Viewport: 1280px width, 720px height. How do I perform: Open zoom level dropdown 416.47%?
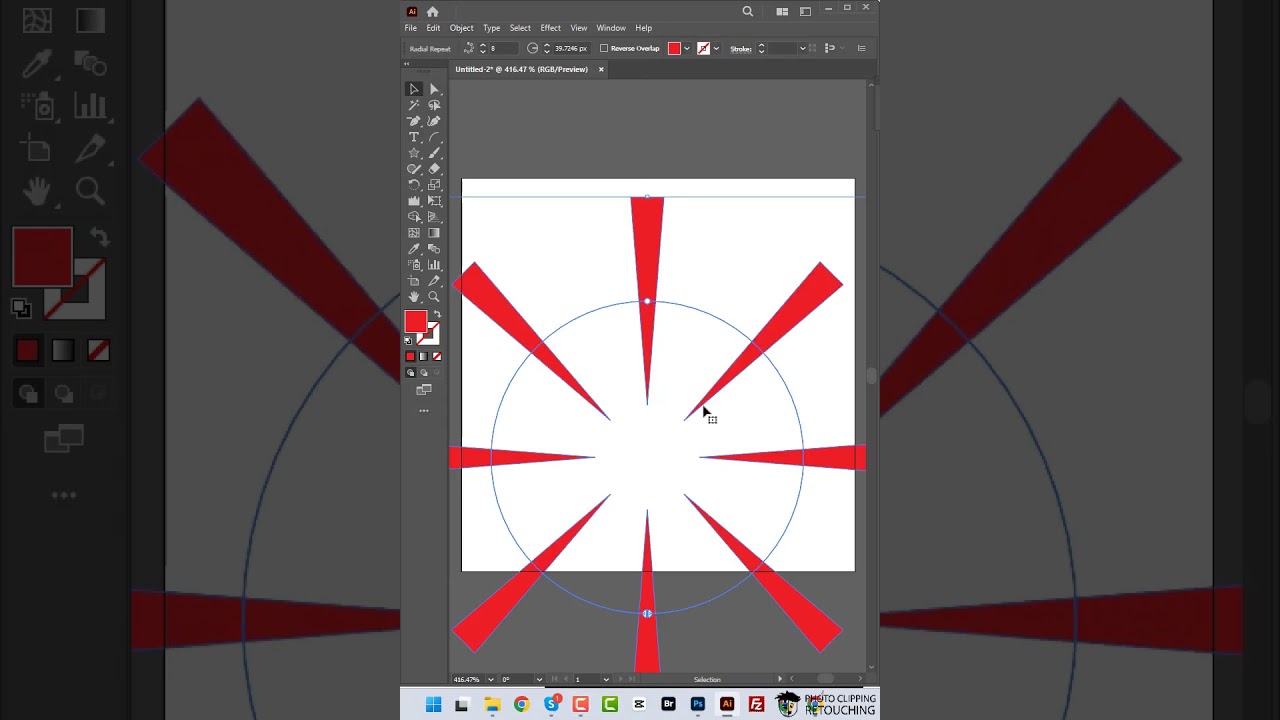pos(490,679)
